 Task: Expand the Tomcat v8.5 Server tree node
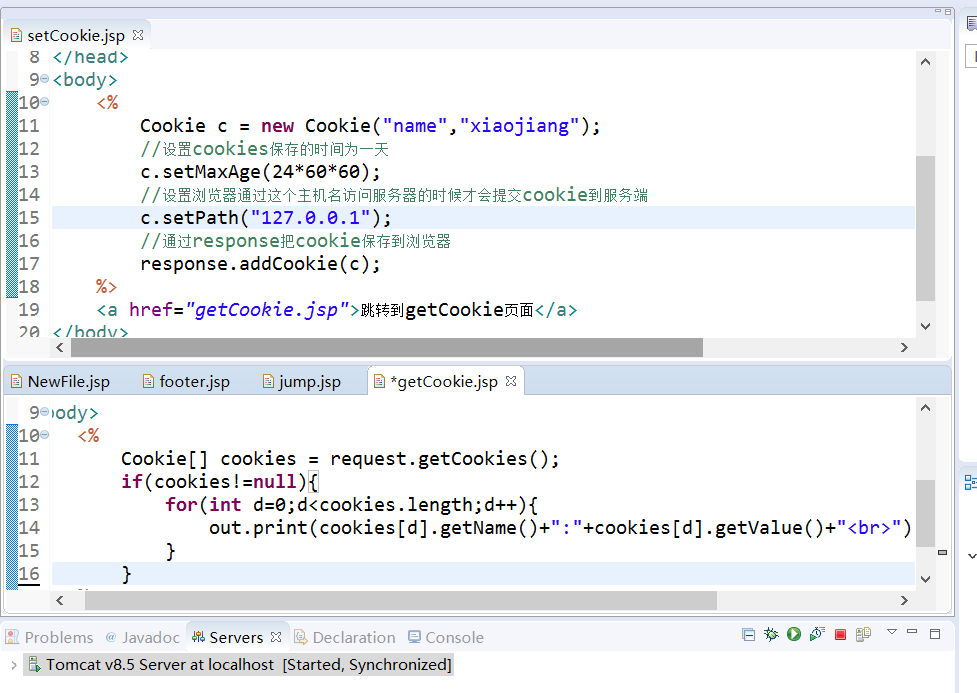13,665
